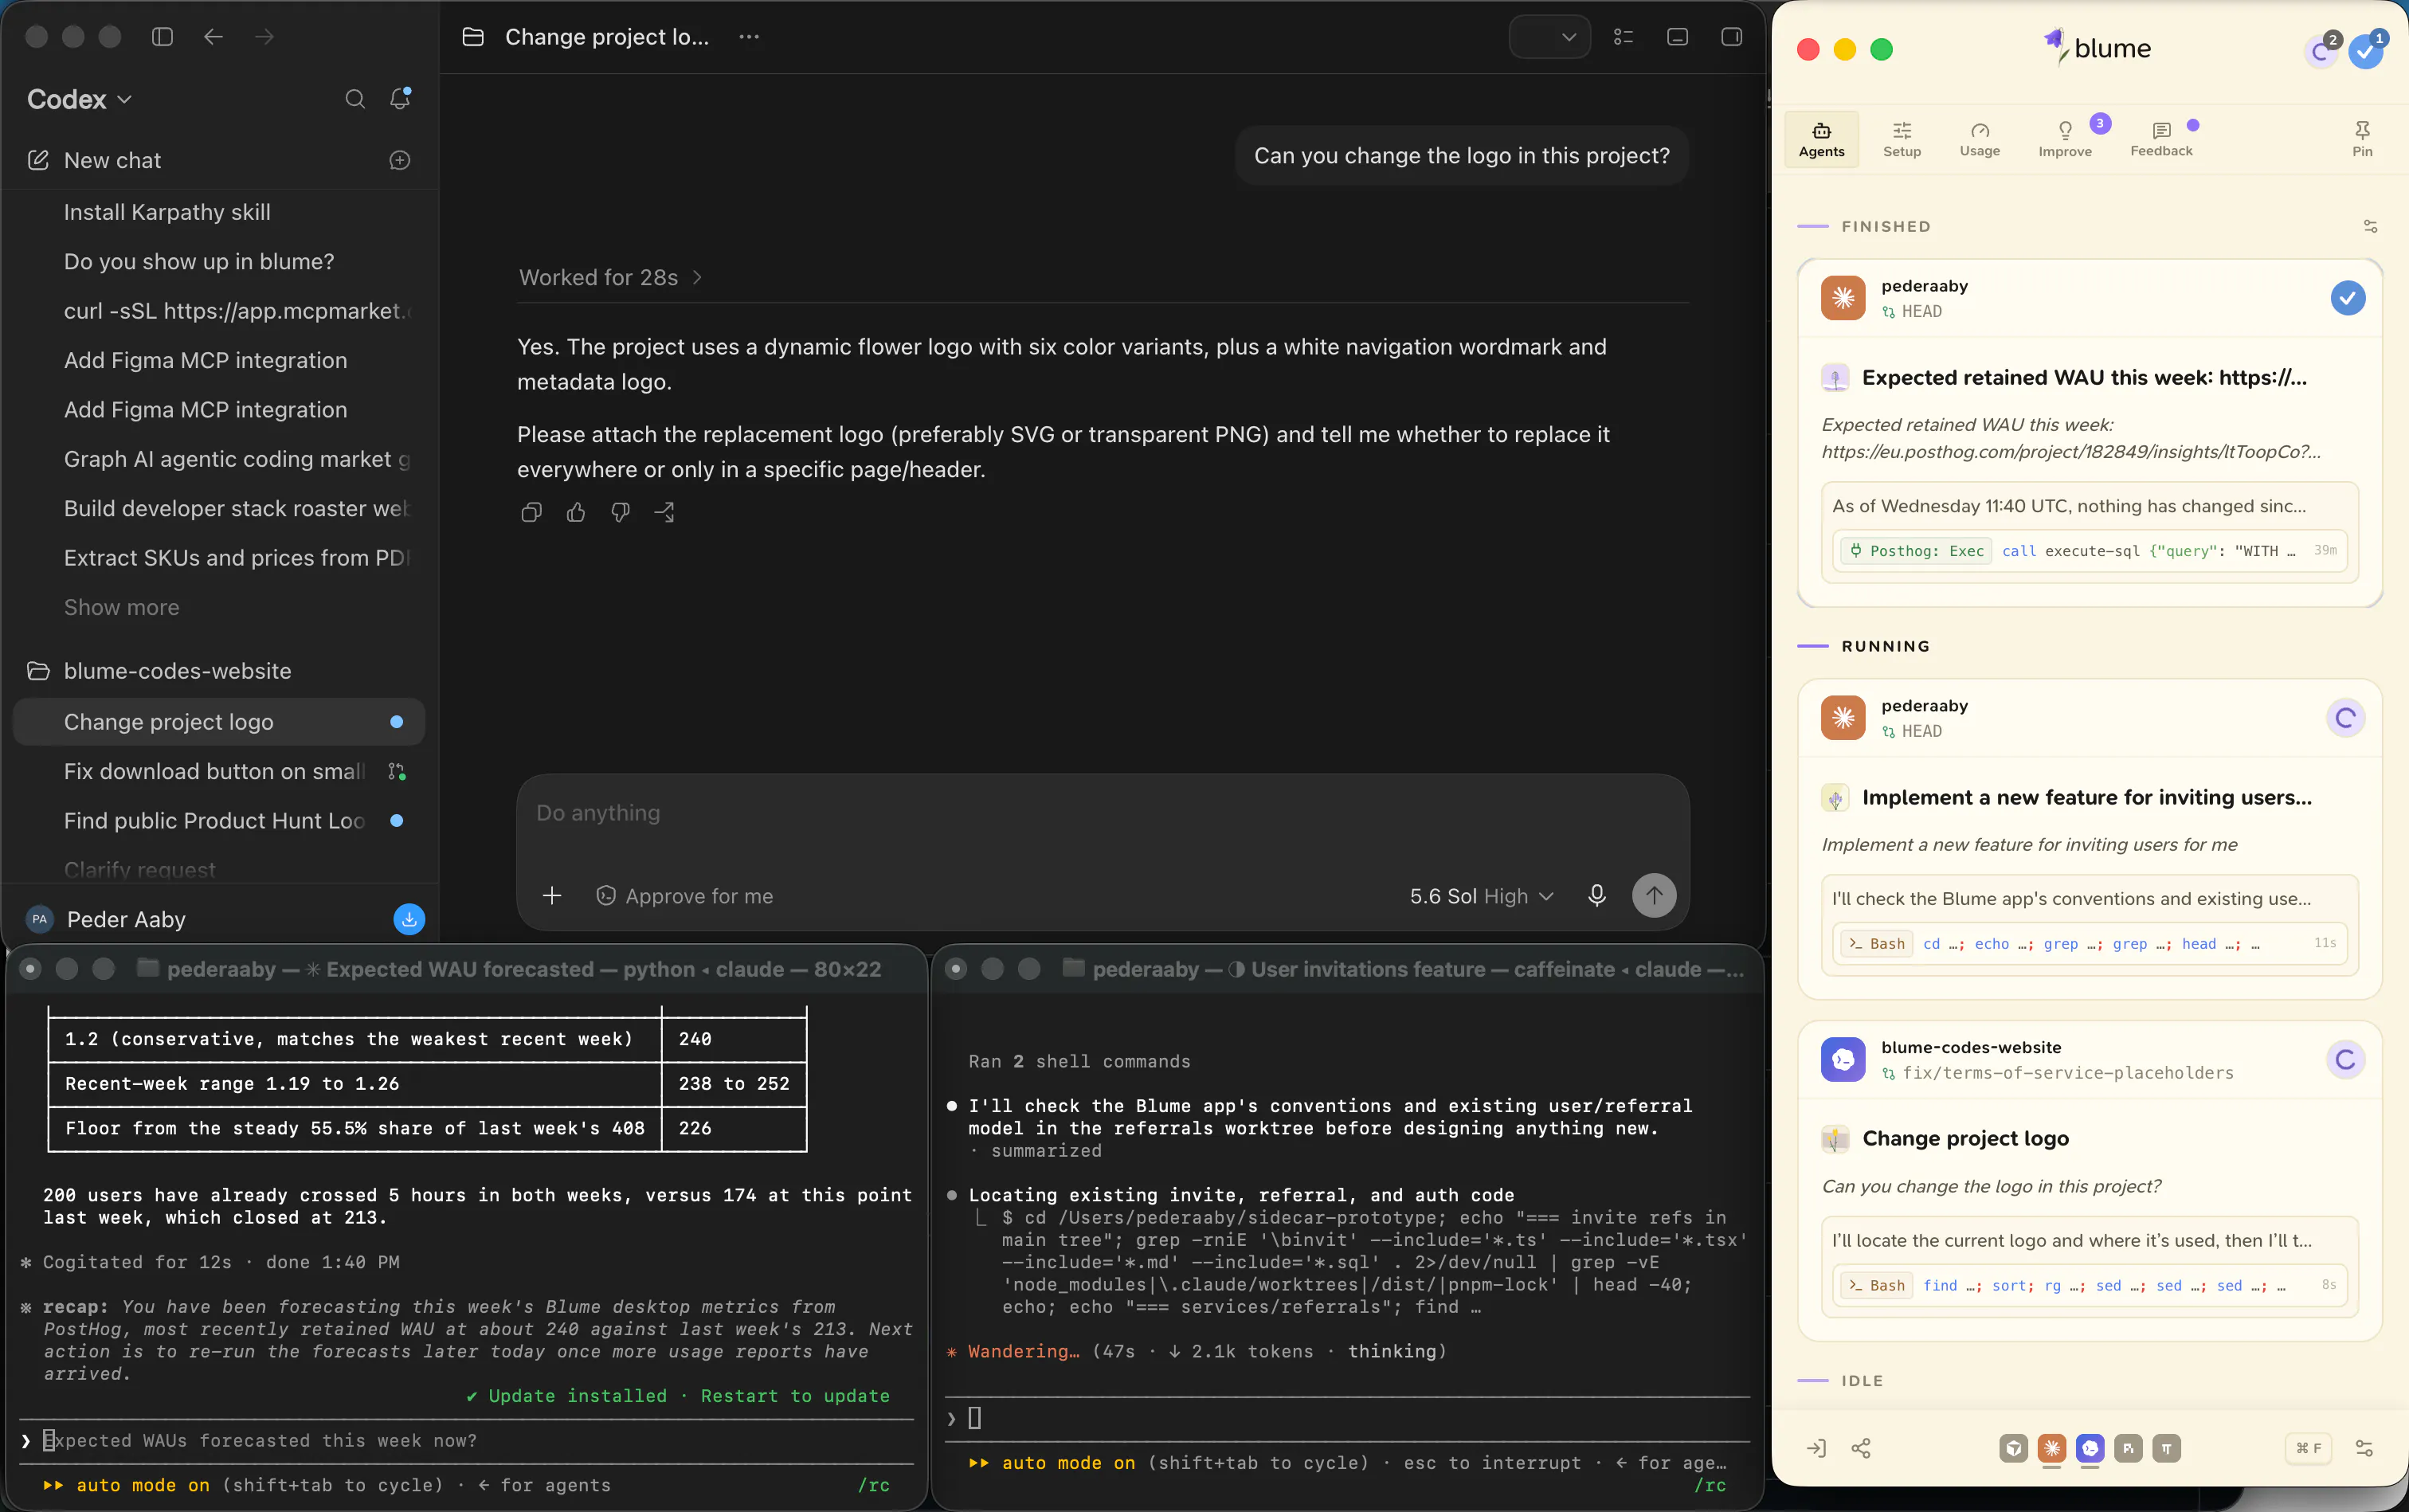
Task: Open the sliders settings icon in blume's bottom bar
Action: tap(2364, 1448)
